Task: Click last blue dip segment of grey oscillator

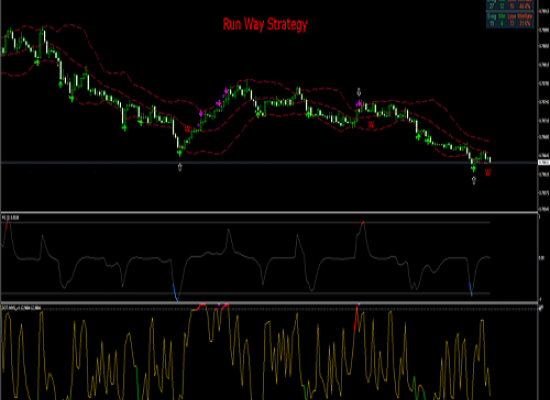Action: point(470,289)
